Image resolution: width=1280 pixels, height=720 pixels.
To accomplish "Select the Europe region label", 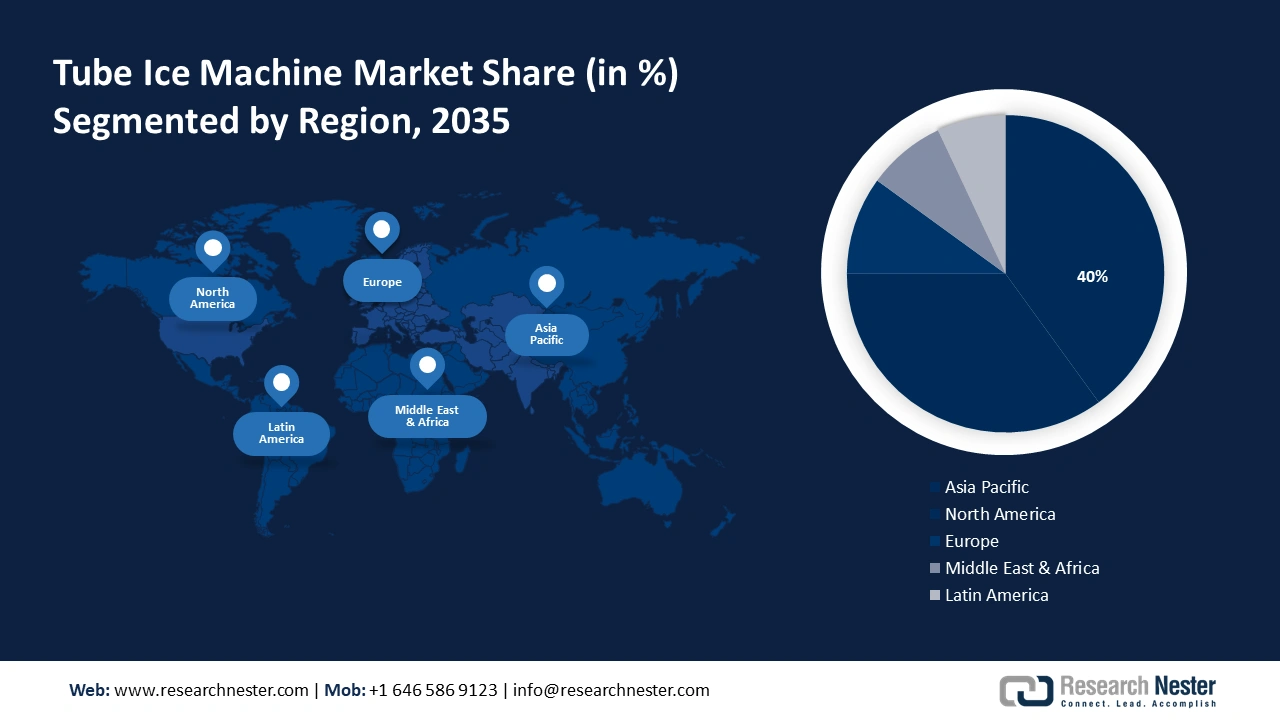I will pyautogui.click(x=382, y=282).
